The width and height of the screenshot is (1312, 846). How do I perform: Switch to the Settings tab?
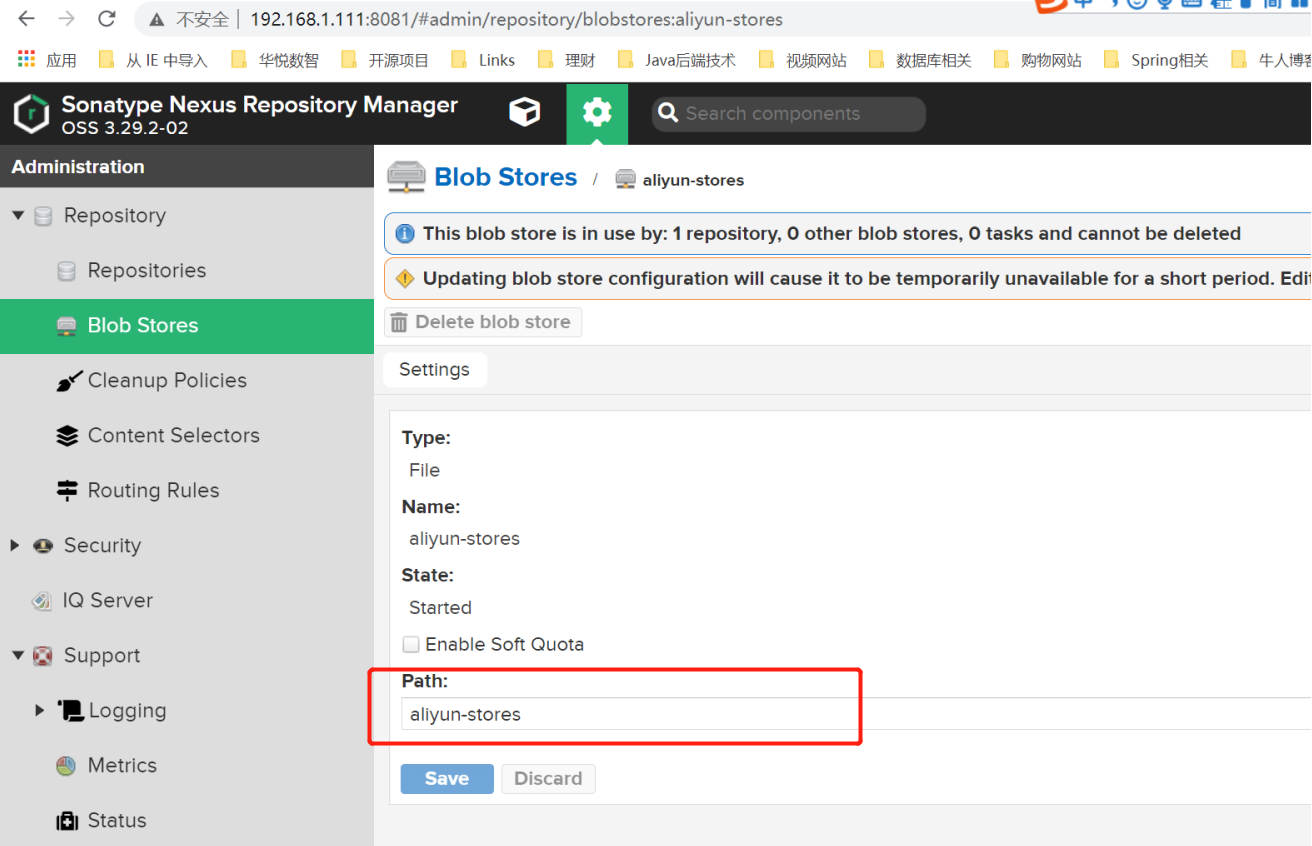pyautogui.click(x=434, y=369)
